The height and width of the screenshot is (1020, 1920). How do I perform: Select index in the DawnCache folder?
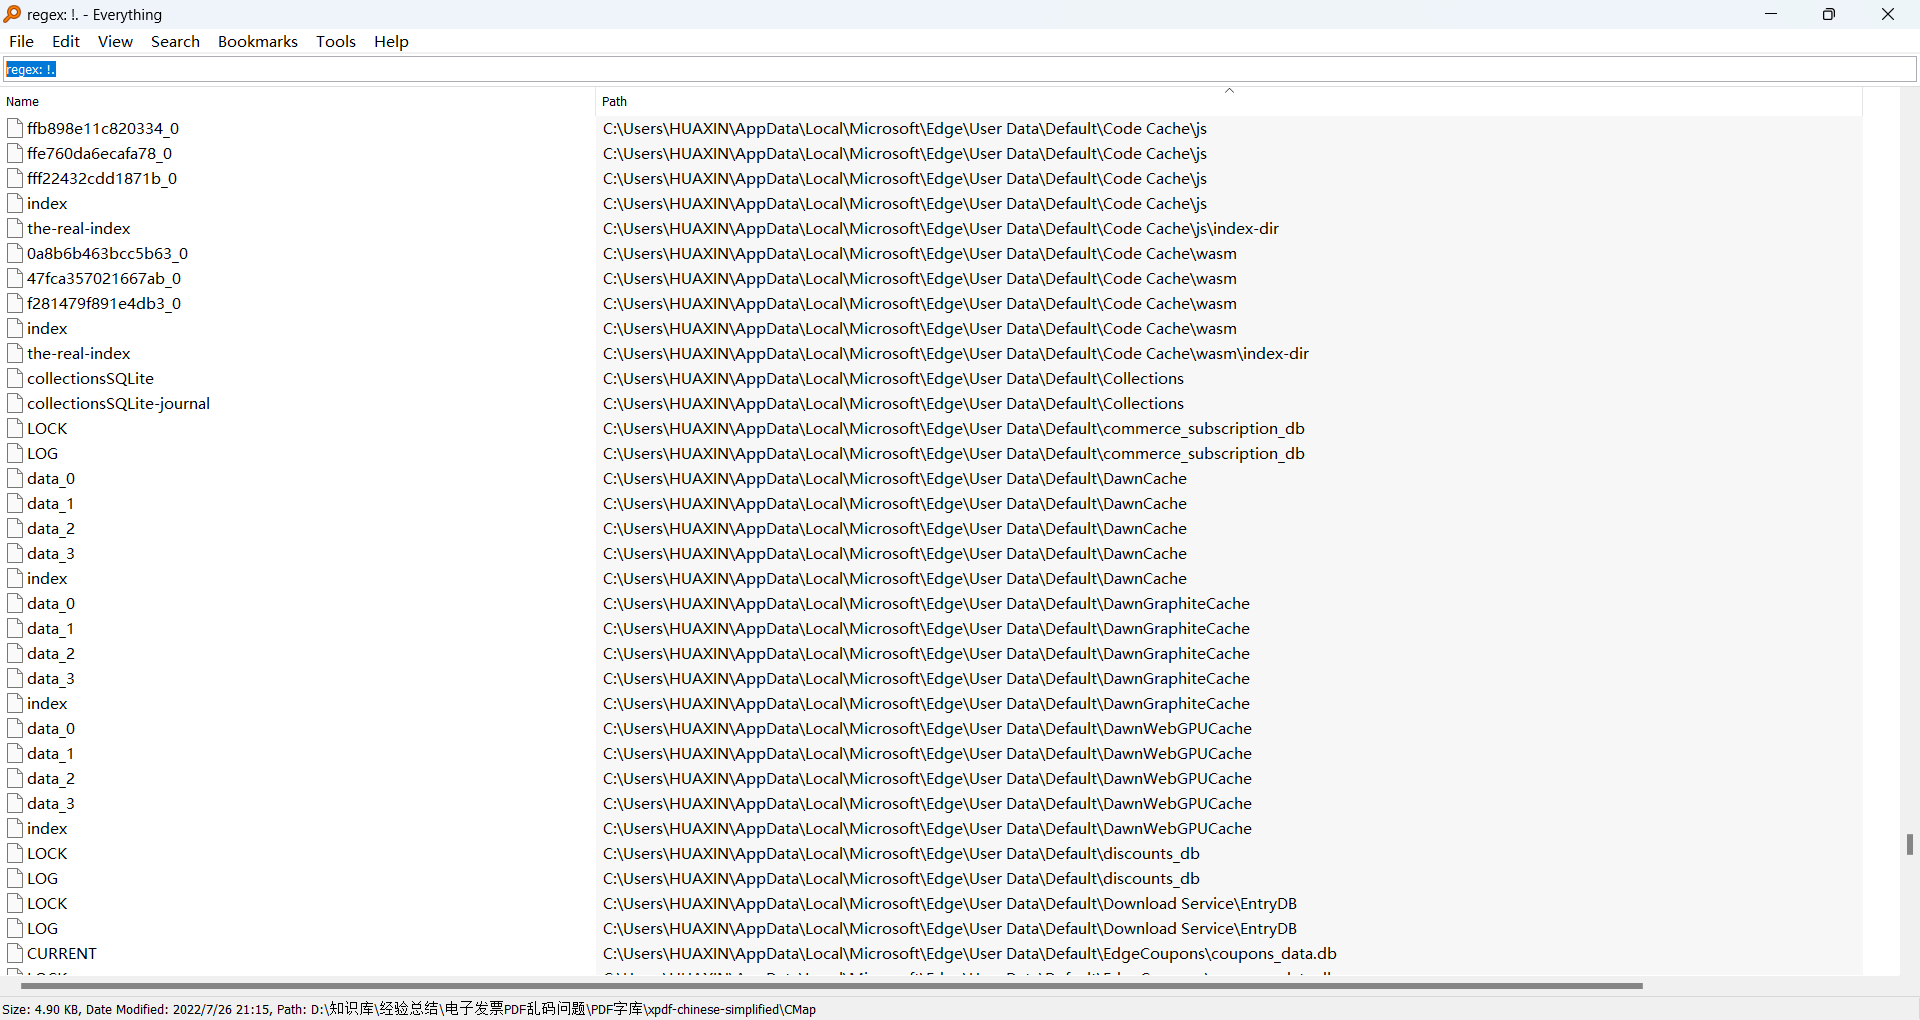47,578
